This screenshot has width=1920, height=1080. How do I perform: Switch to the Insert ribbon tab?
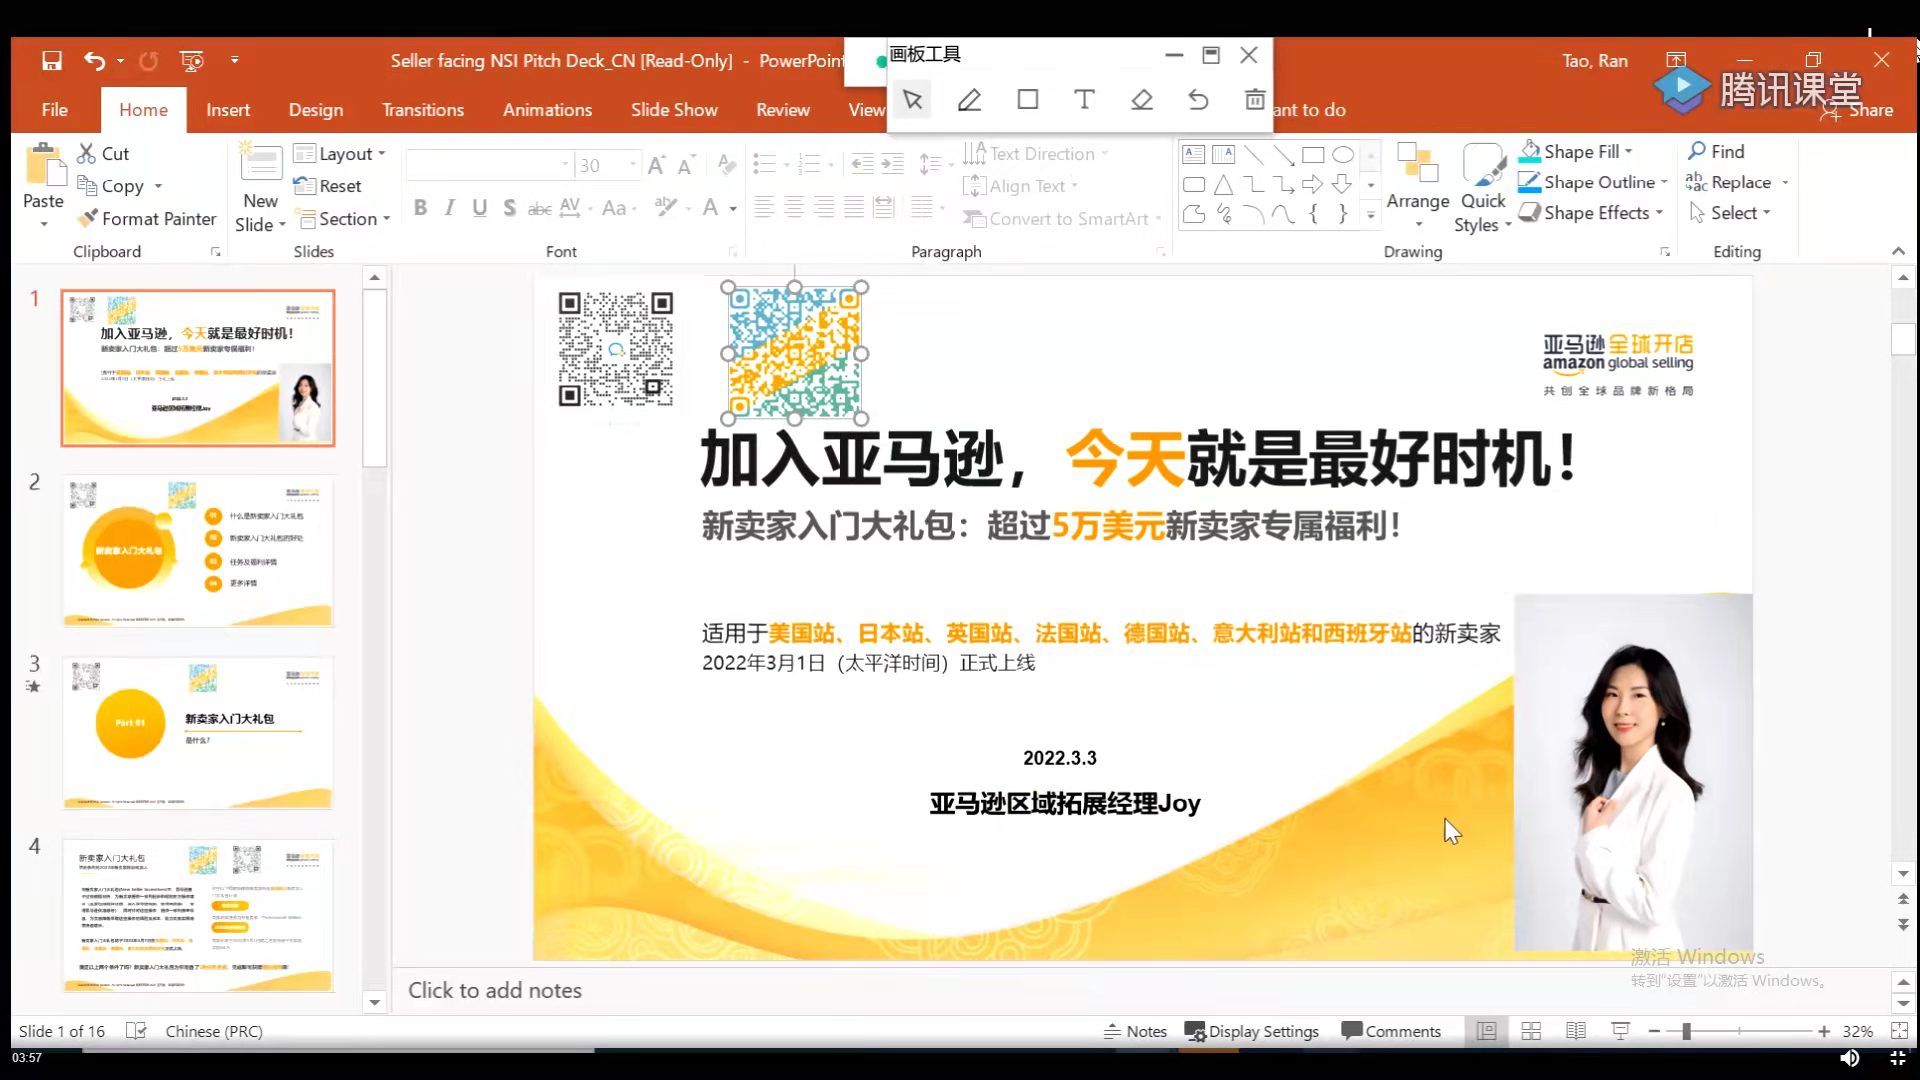click(228, 110)
